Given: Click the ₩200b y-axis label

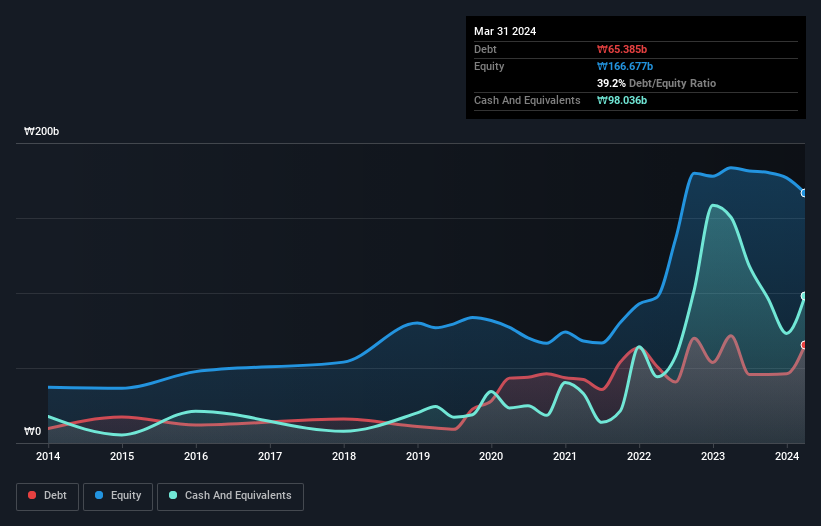Looking at the screenshot, I should point(41,131).
